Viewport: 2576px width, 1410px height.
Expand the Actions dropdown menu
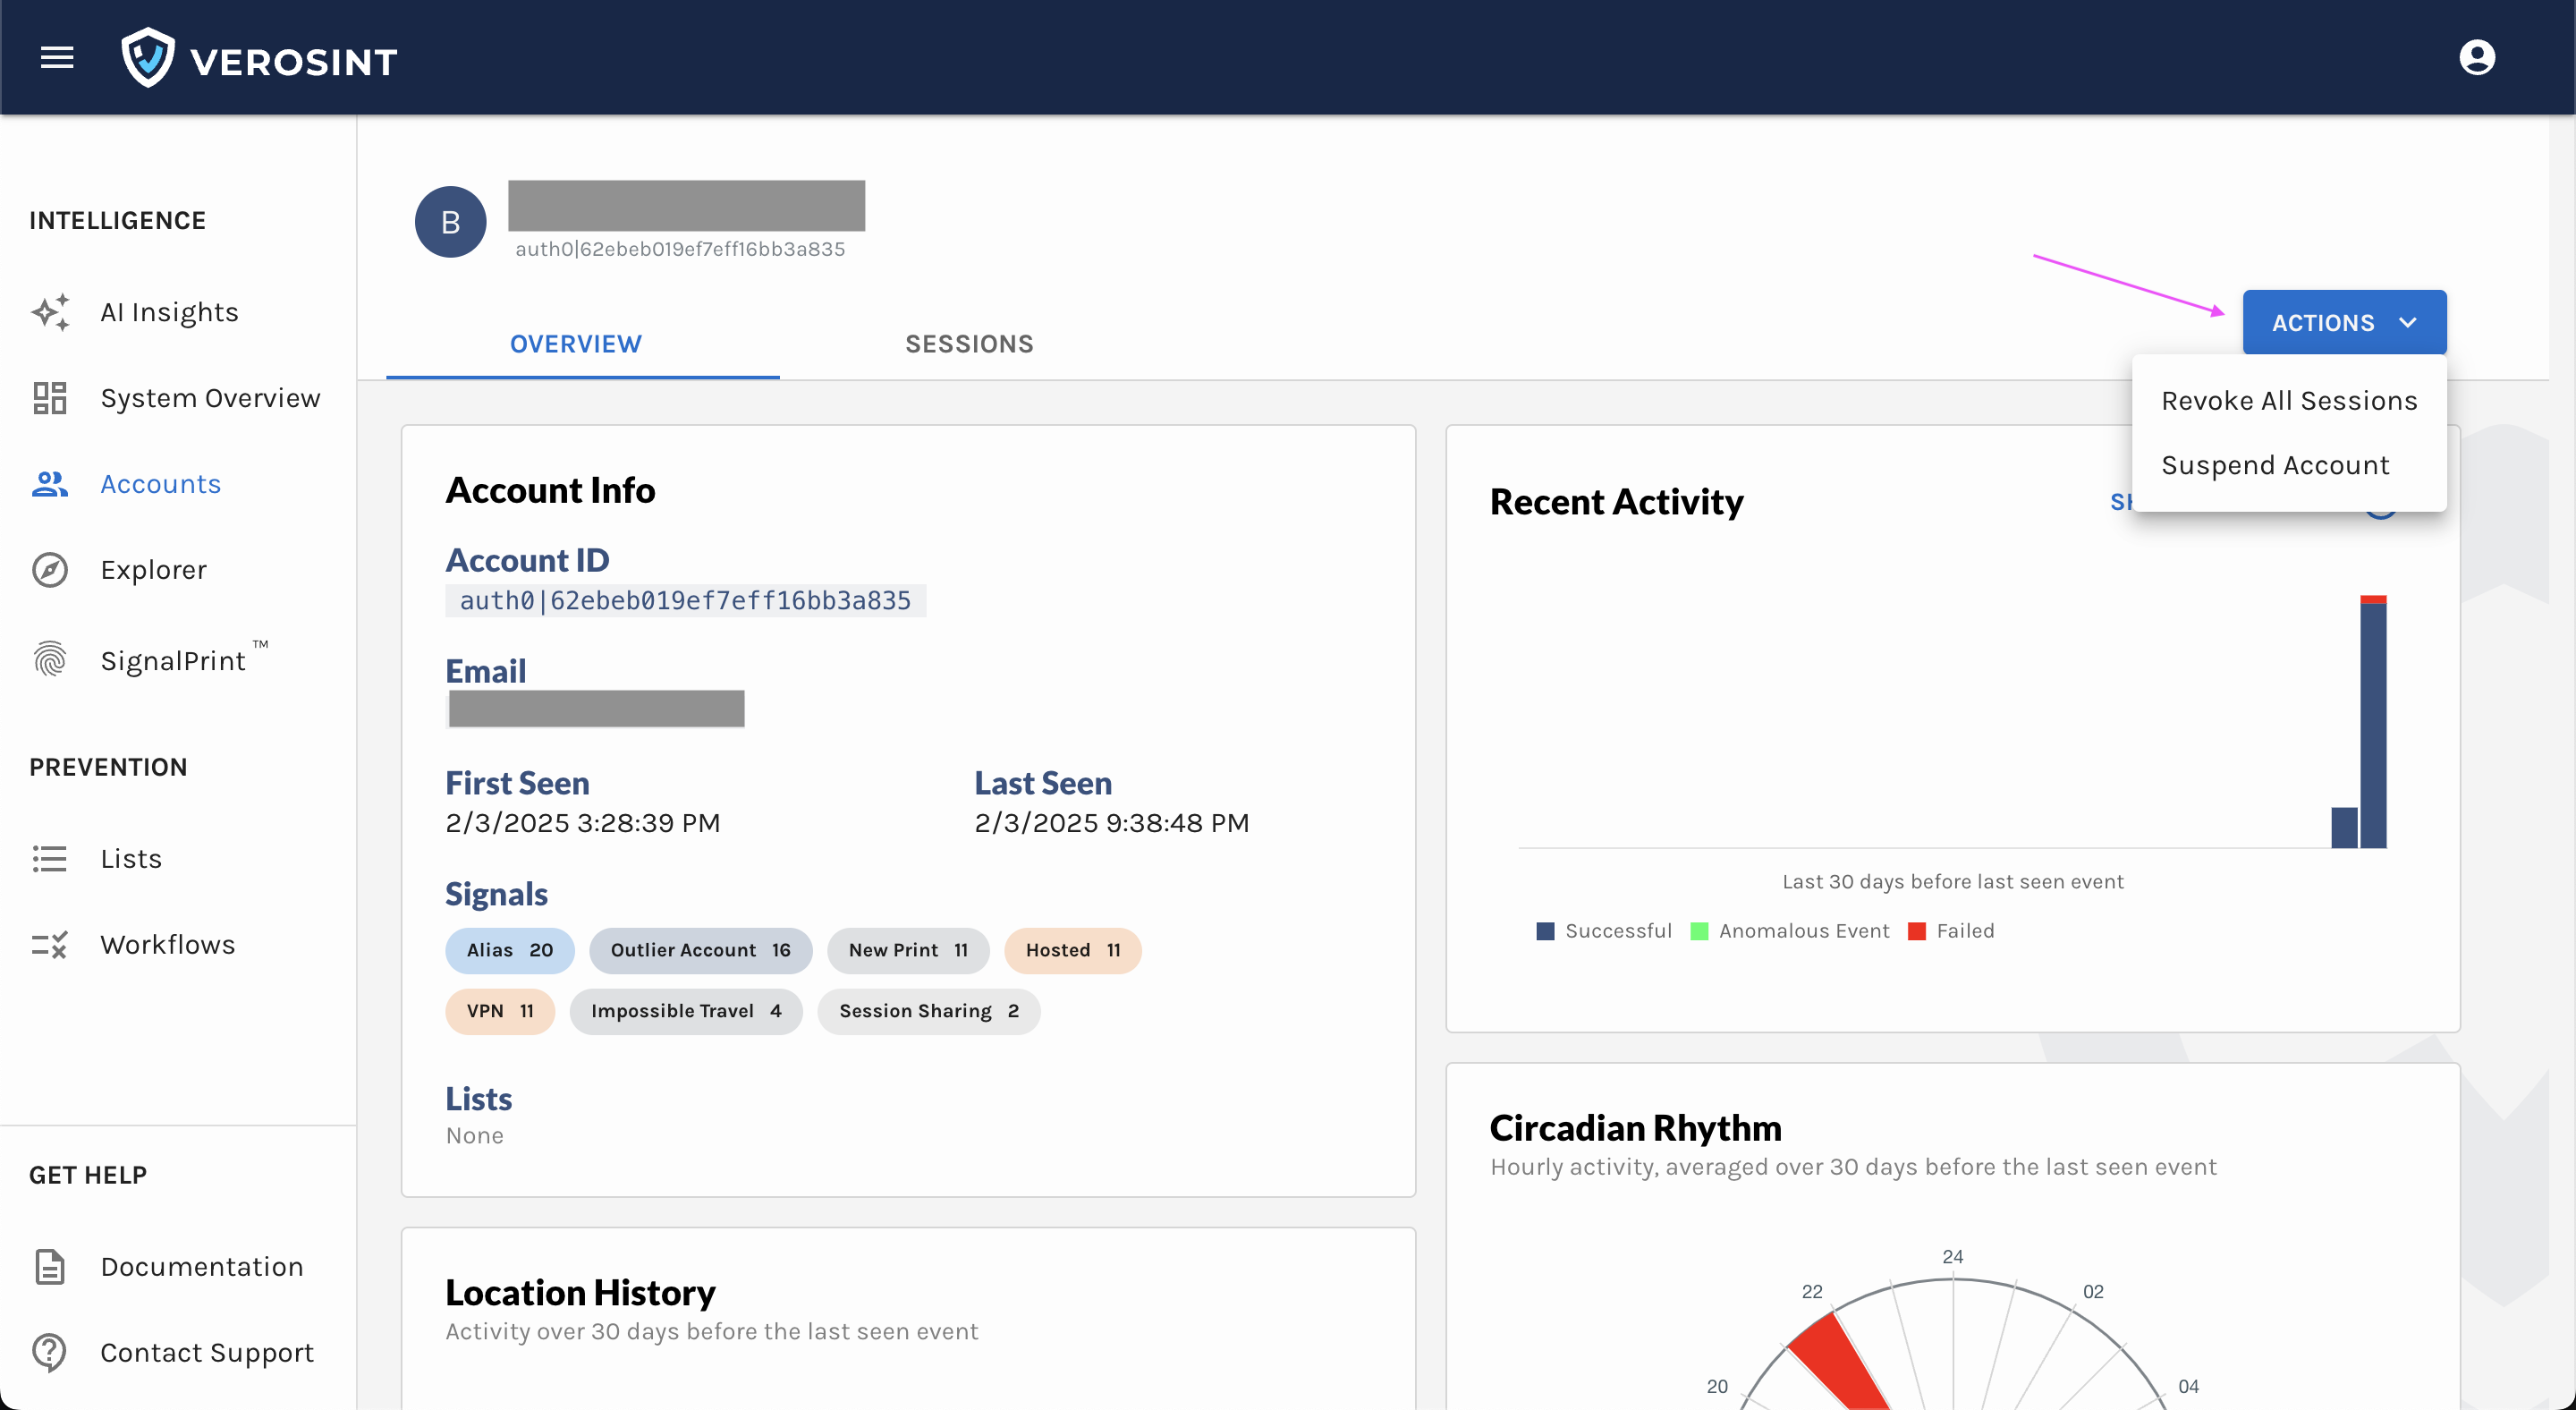(x=2343, y=321)
